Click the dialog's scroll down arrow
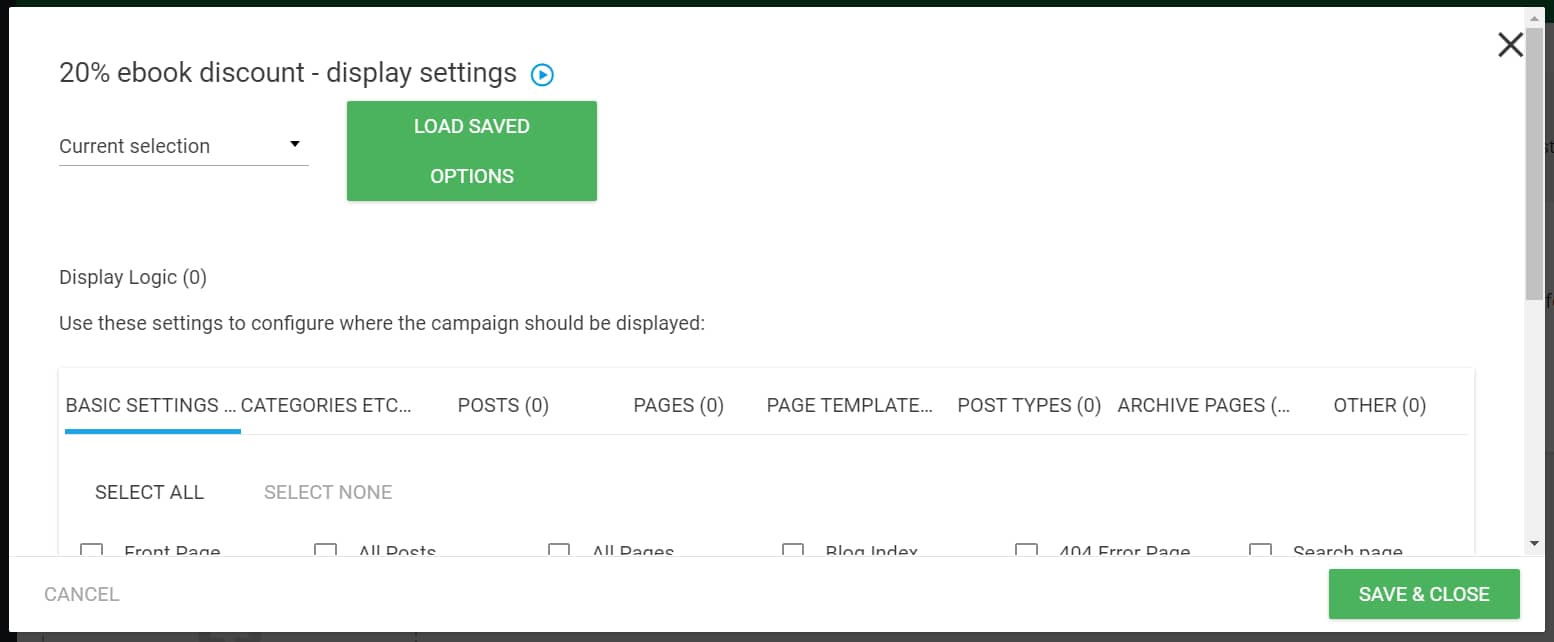Viewport: 1554px width, 642px height. 1534,543
